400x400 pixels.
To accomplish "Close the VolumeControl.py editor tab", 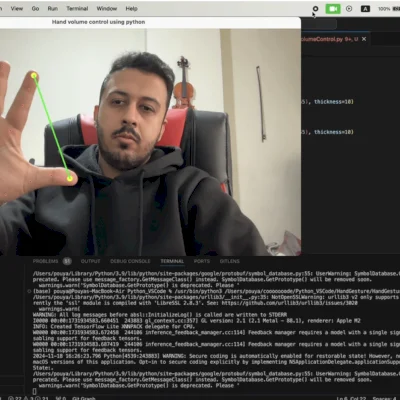I will [364, 39].
